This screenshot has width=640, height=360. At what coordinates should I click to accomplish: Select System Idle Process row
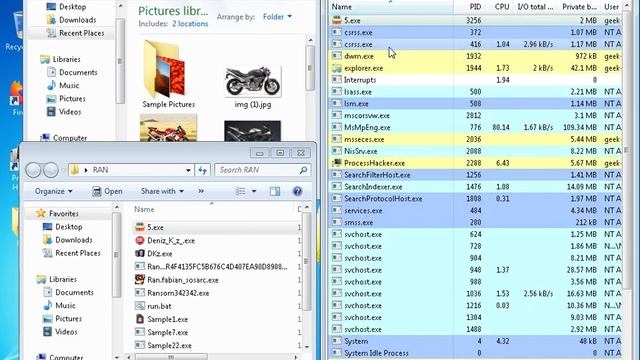[x=475, y=353]
